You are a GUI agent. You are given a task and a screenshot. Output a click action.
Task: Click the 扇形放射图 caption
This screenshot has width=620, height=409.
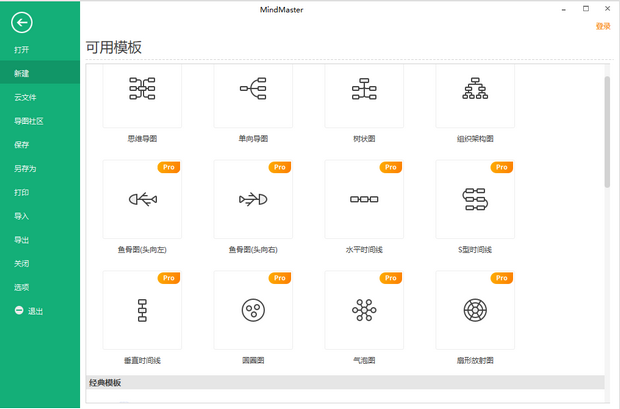tap(475, 360)
